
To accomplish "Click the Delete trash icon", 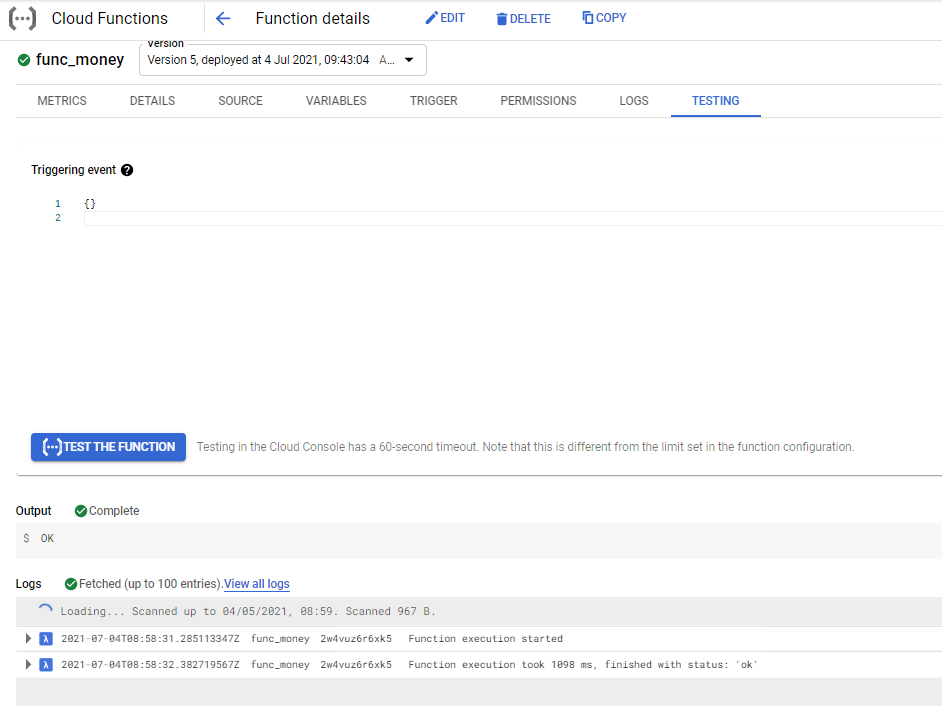I will 502,19.
